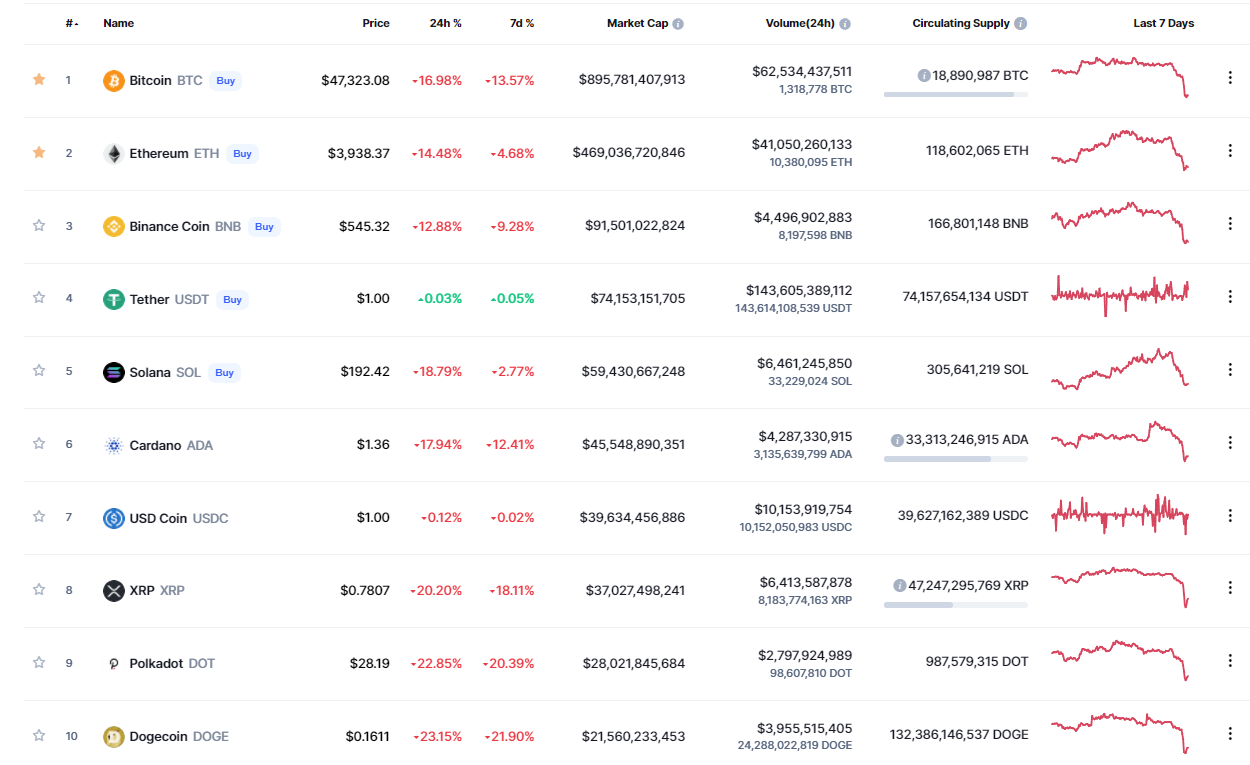Click info icon beside Bitcoin circulating supply
Image resolution: width=1250 pixels, height=765 pixels.
(x=924, y=75)
